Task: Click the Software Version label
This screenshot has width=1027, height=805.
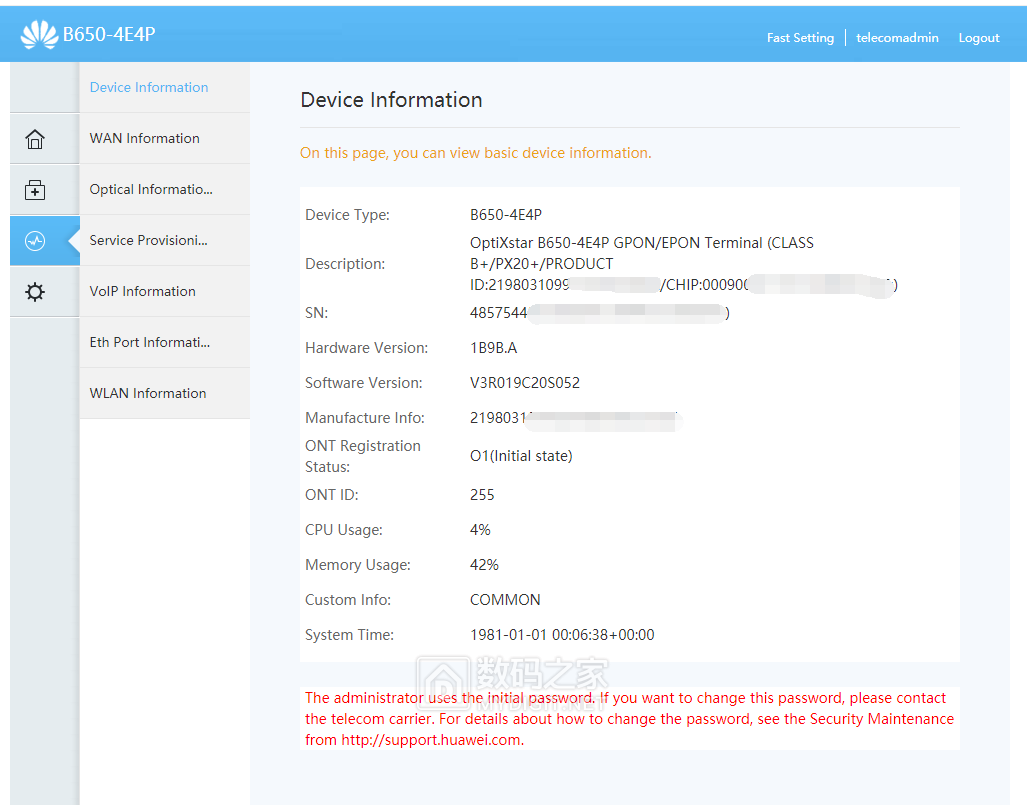Action: [x=364, y=383]
